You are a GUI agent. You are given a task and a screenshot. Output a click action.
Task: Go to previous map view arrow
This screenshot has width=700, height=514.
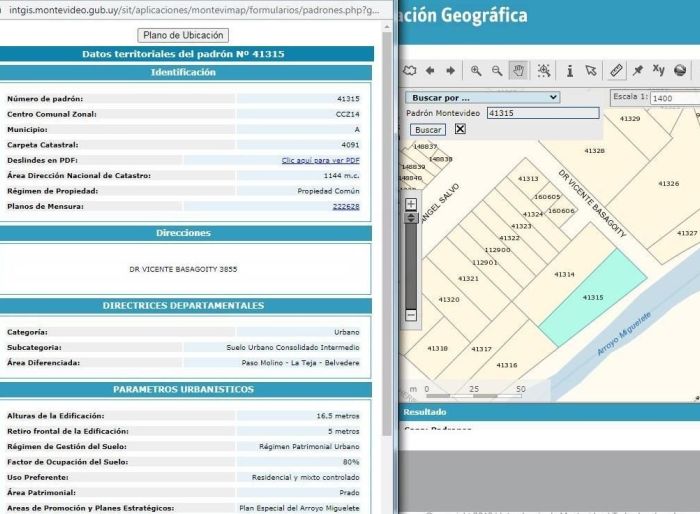pos(430,71)
